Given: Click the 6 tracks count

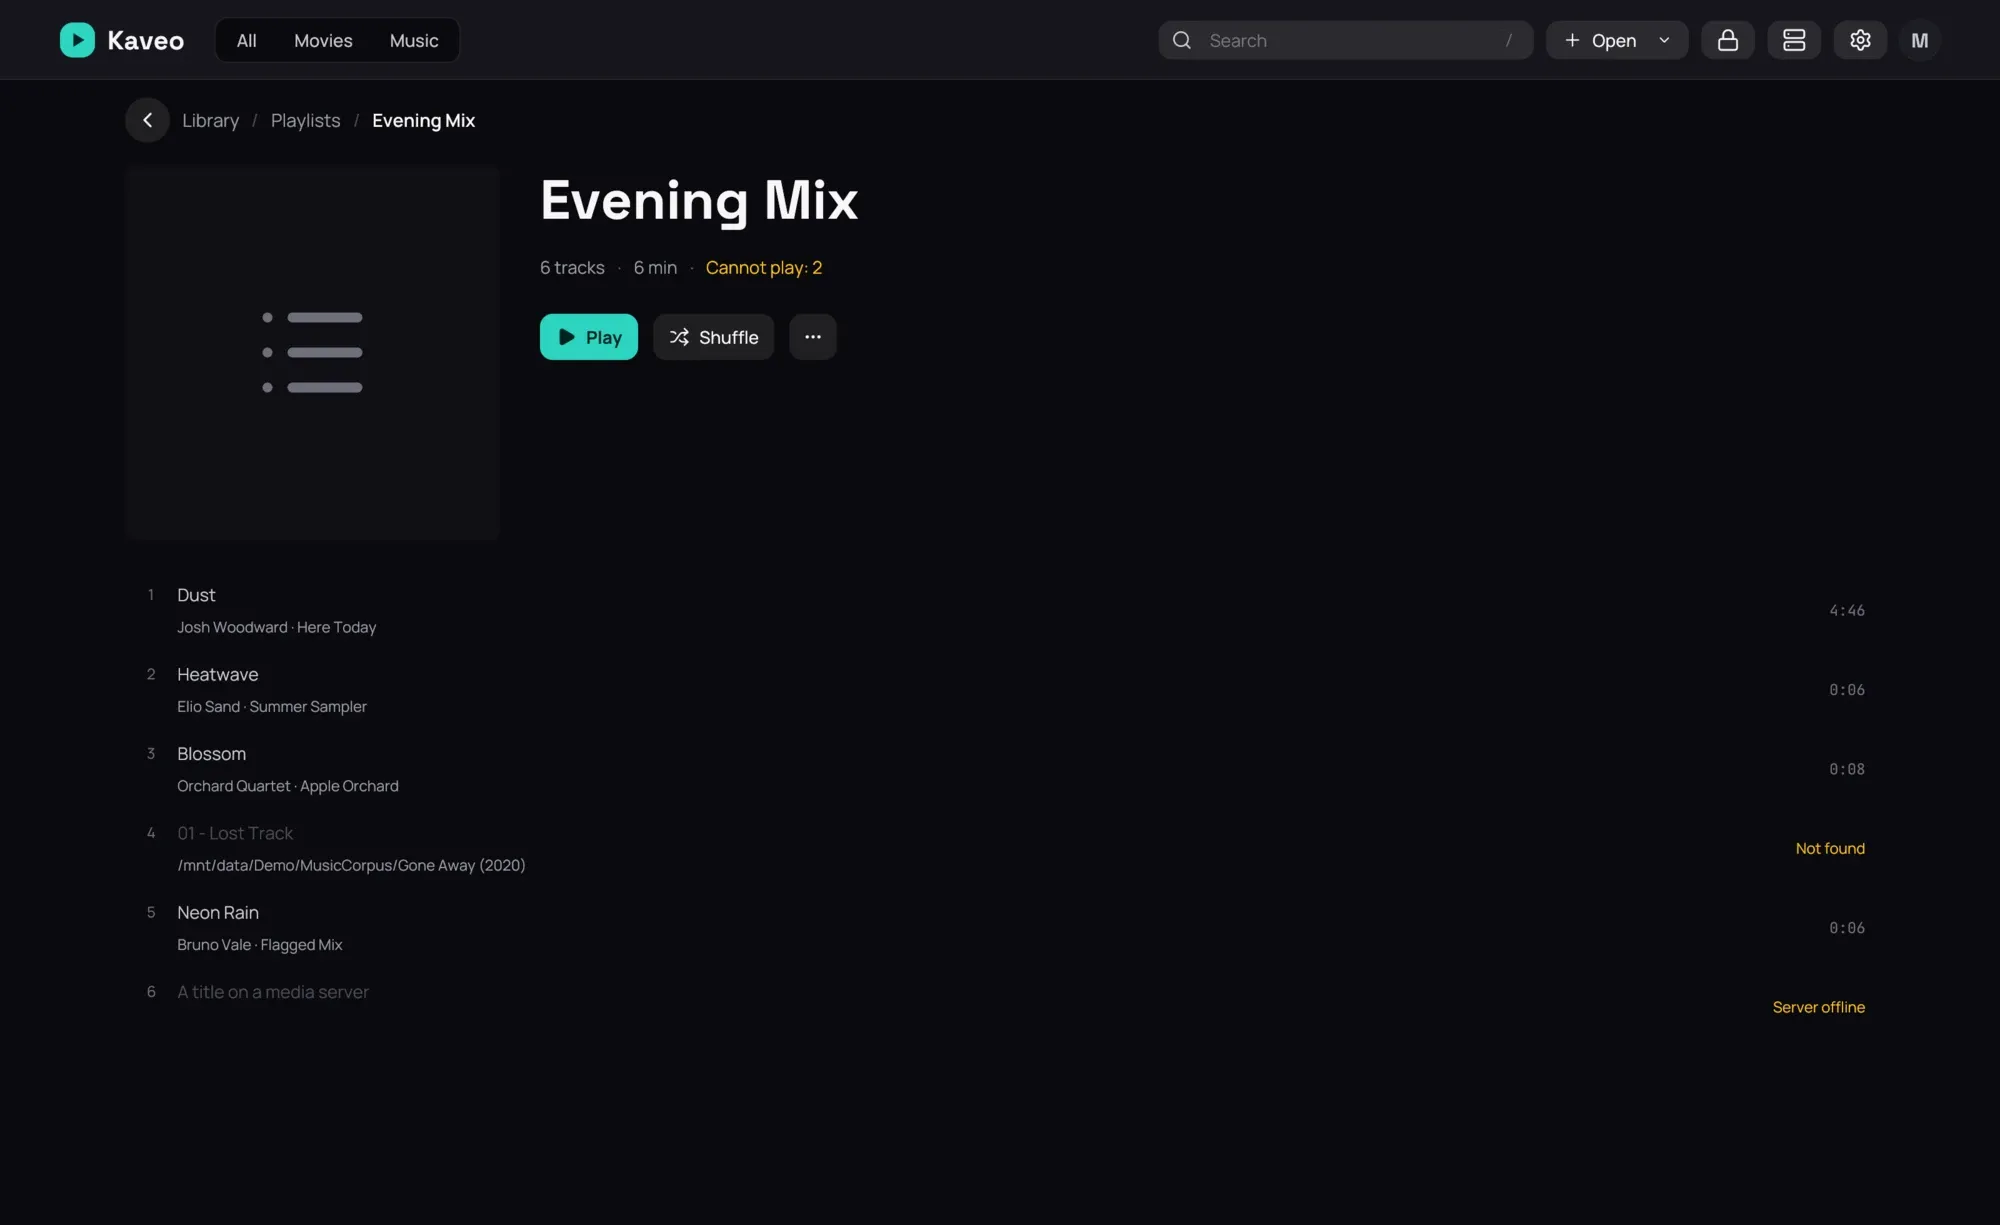Looking at the screenshot, I should 572,267.
